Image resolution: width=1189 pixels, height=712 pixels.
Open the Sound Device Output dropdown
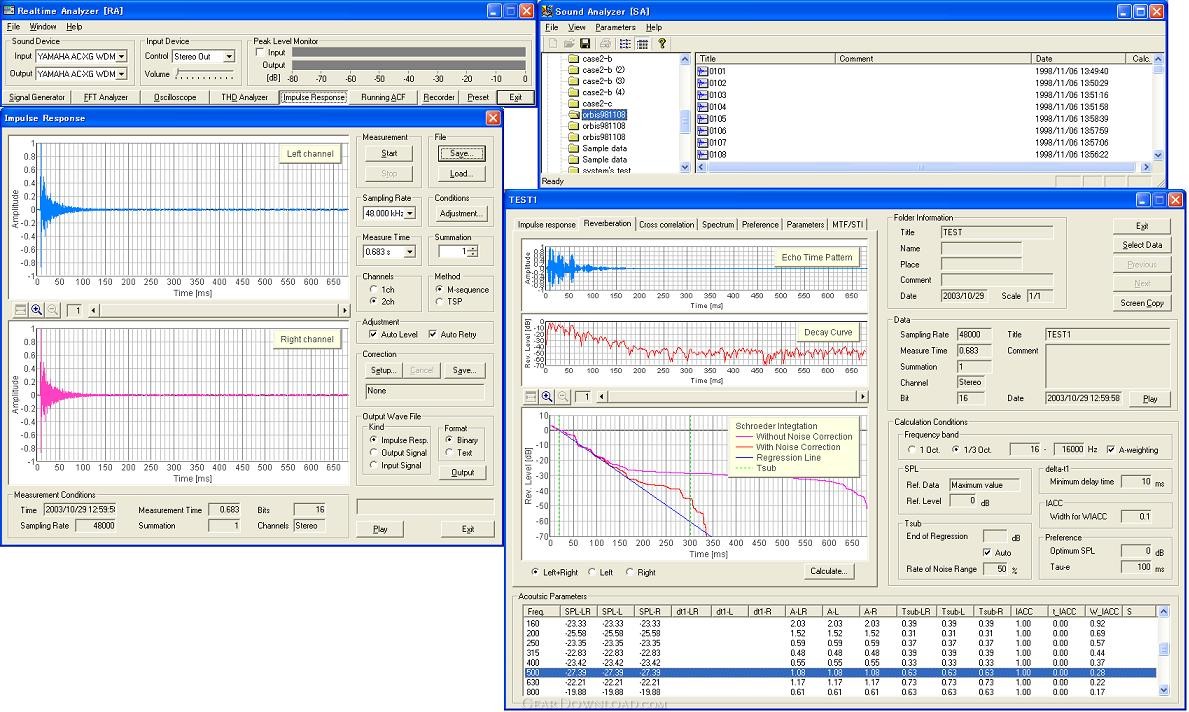click(121, 74)
